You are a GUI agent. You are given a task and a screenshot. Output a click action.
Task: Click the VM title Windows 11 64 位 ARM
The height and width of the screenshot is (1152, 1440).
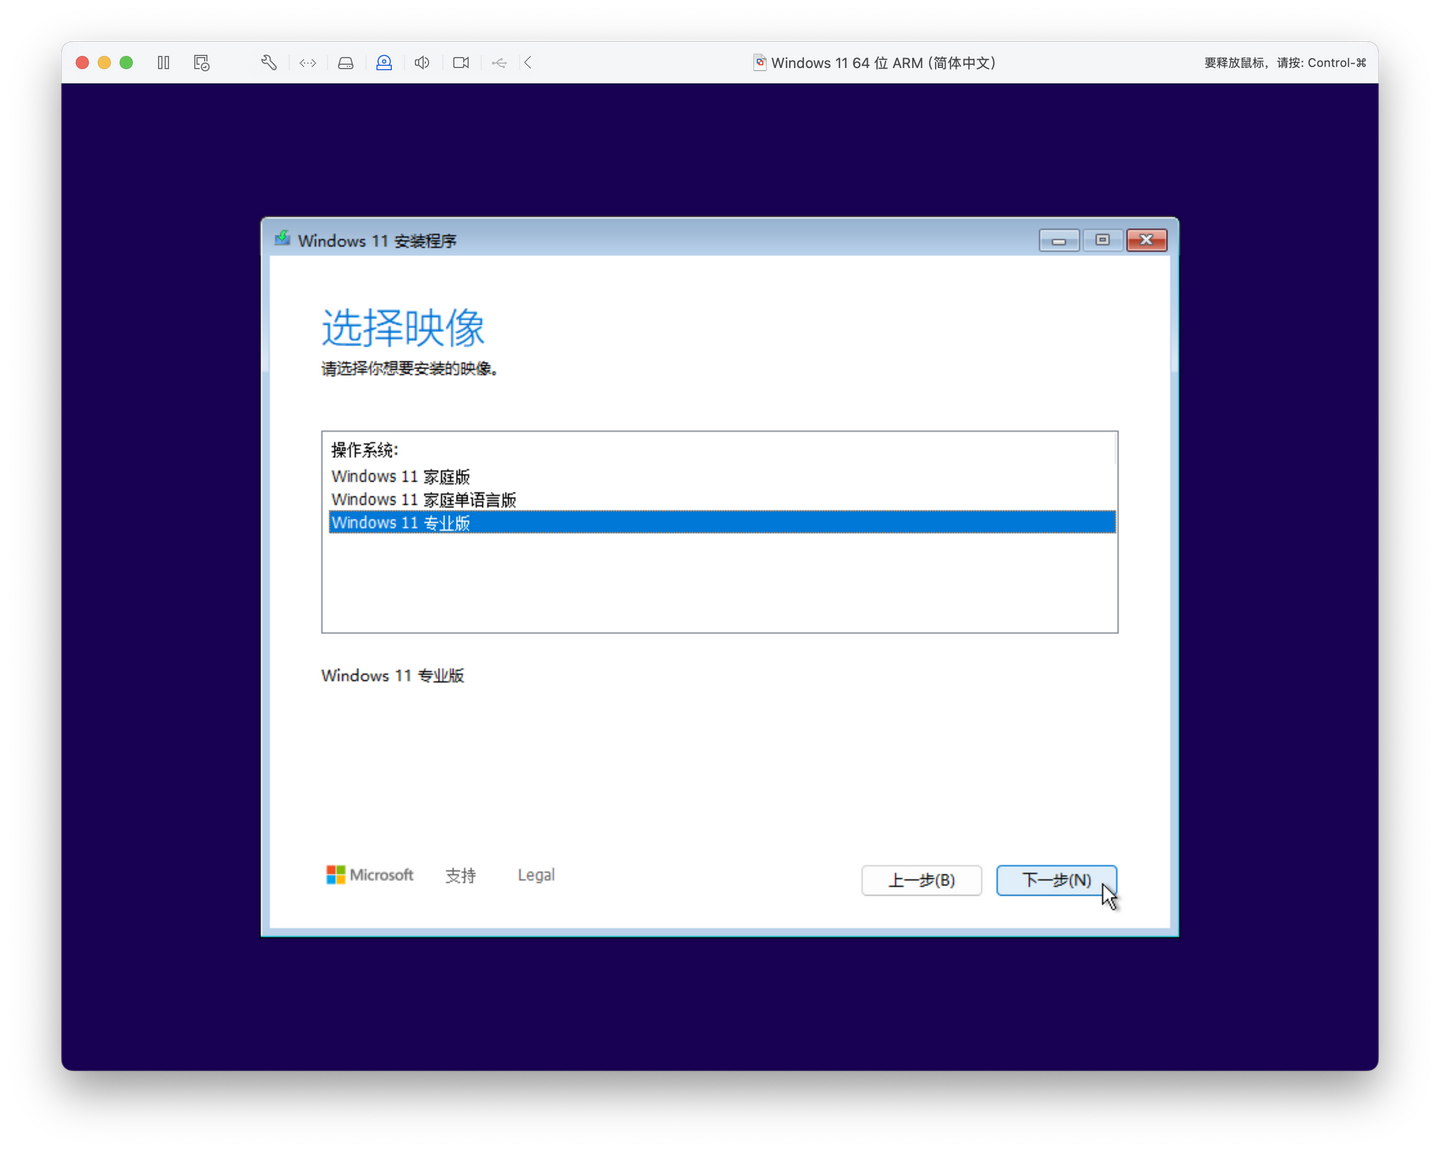point(883,63)
